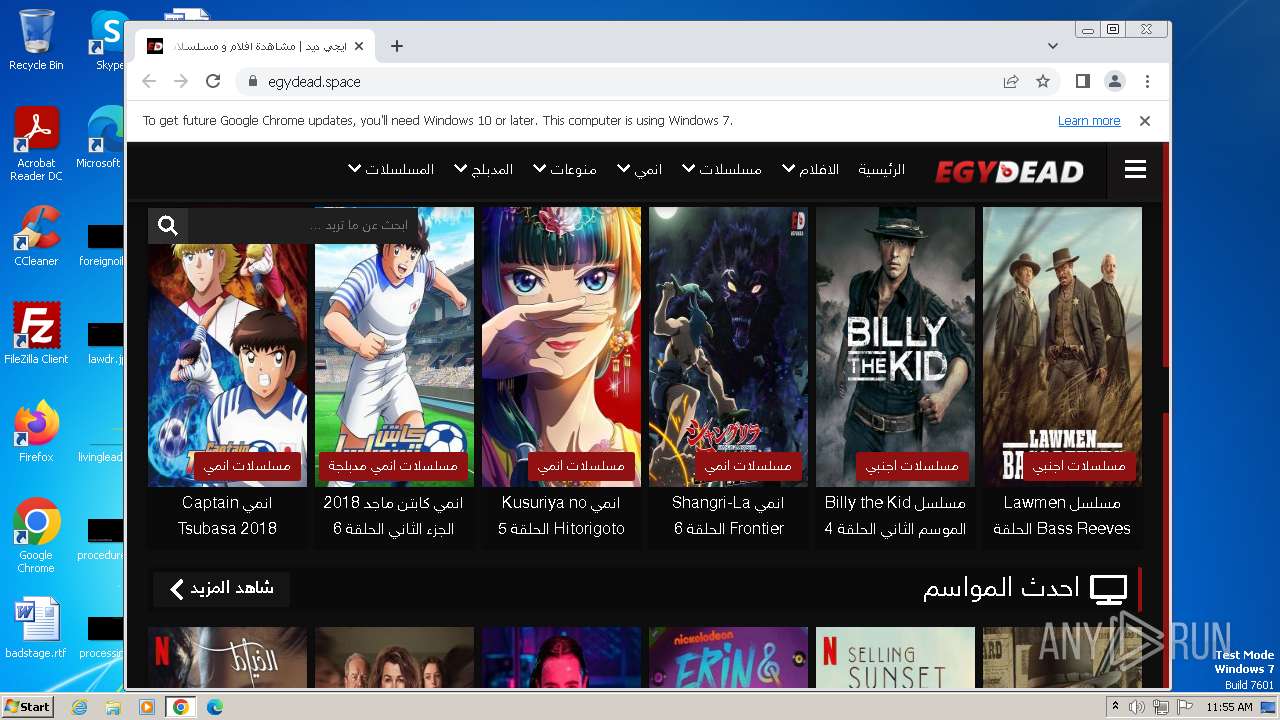Open Lawmen Bass Reeves poster
The height and width of the screenshot is (720, 1280).
click(x=1062, y=346)
